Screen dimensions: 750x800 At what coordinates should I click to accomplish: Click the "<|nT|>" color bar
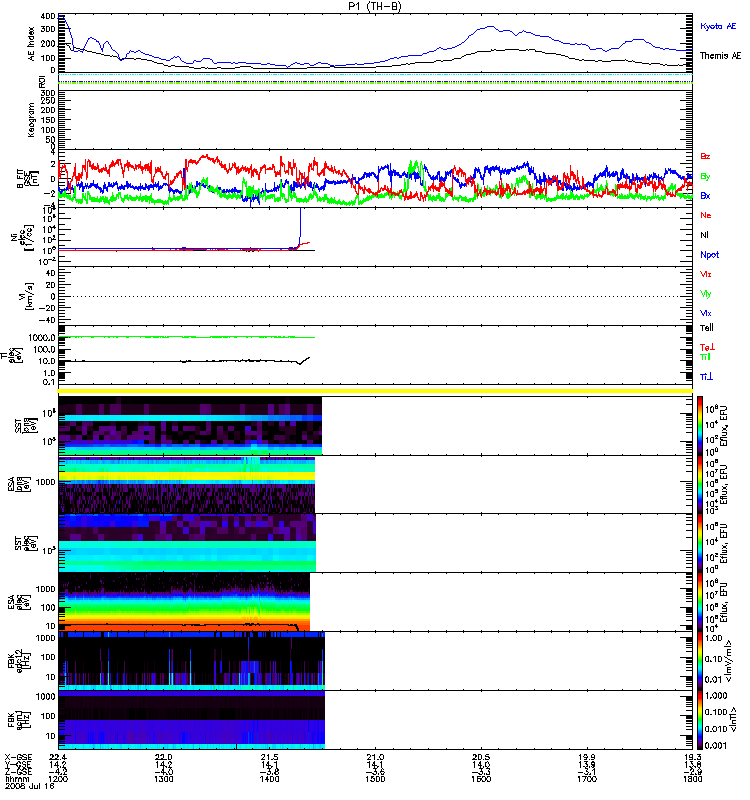pos(699,719)
